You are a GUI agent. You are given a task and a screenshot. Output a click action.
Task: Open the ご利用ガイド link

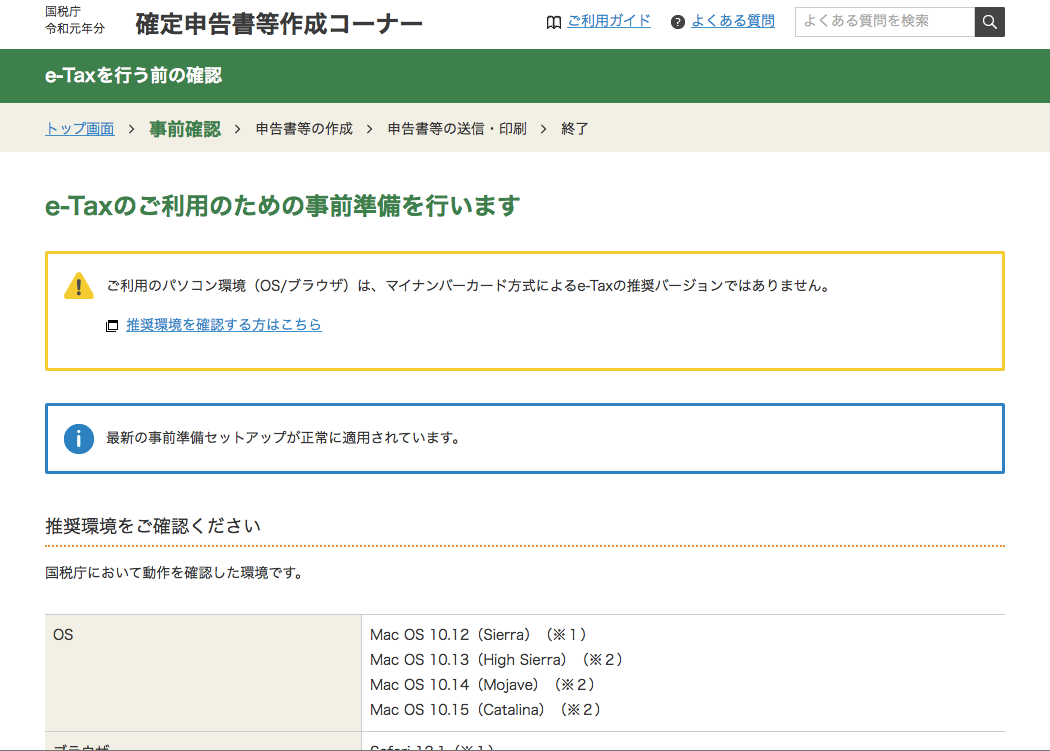click(x=609, y=20)
